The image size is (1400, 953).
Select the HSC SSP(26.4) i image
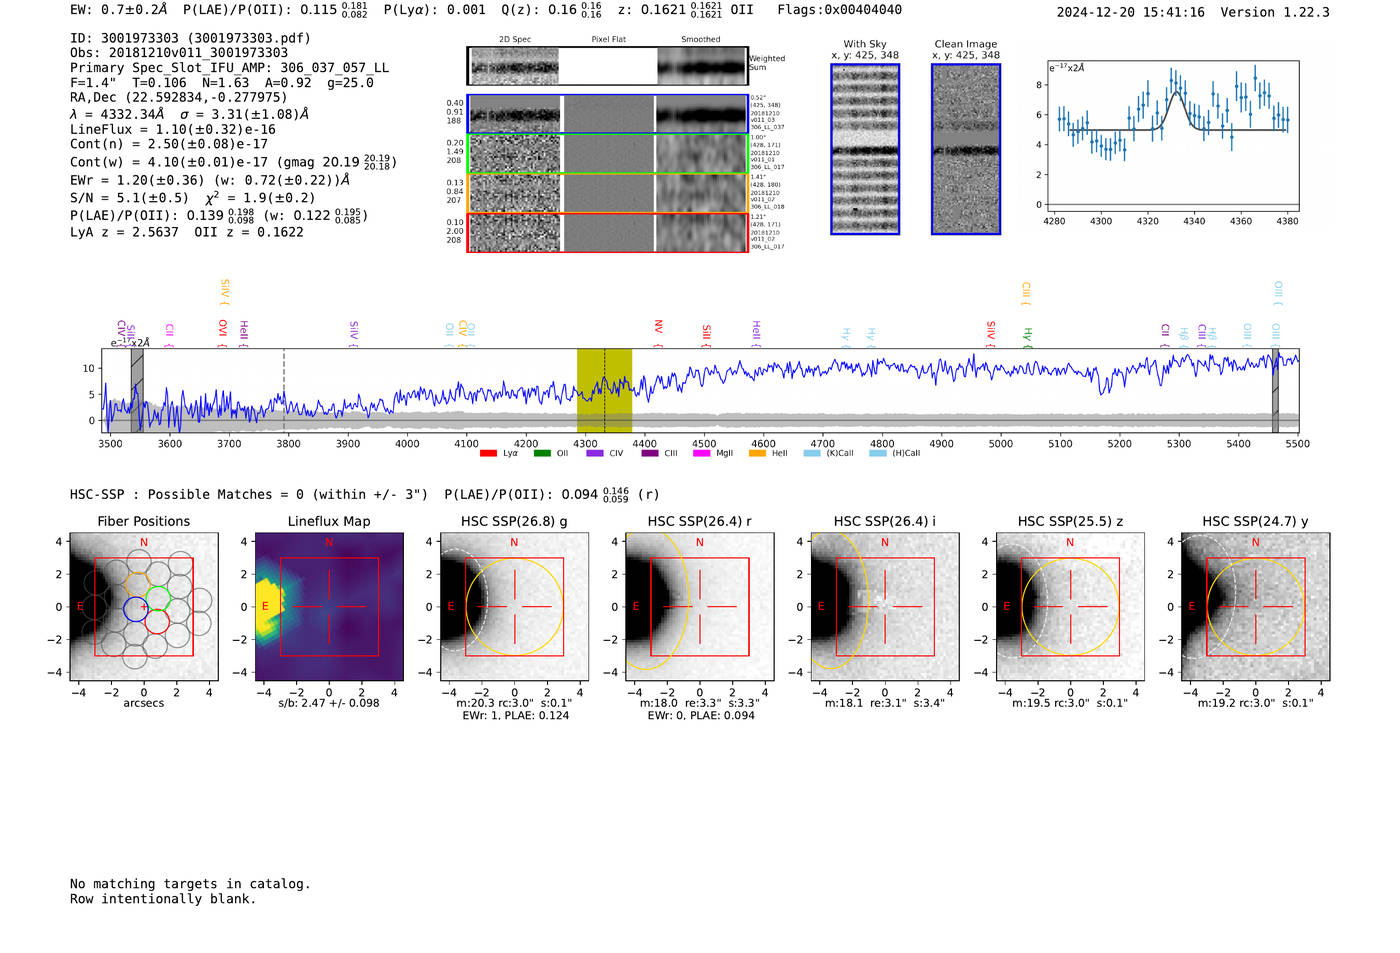(885, 607)
